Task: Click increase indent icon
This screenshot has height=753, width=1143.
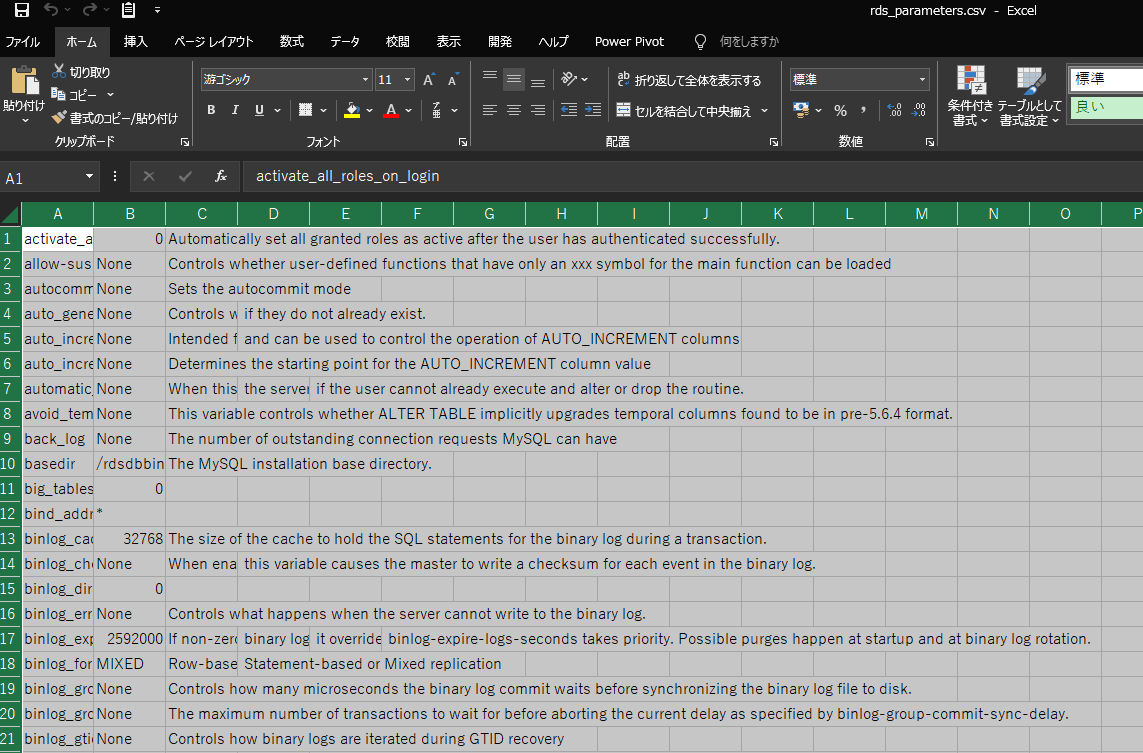Action: 593,110
